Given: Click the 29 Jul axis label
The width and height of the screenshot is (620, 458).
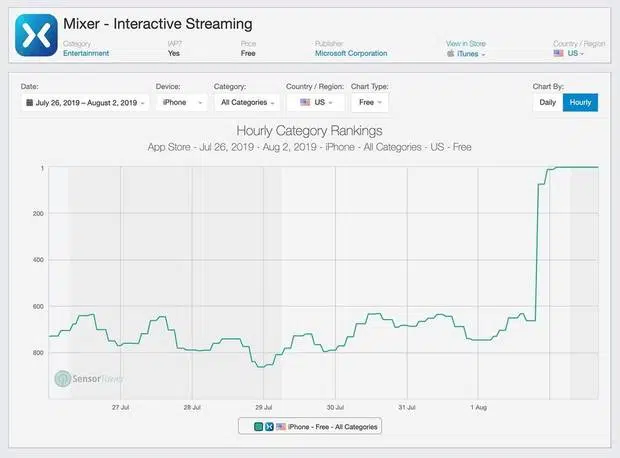Looking at the screenshot, I should 263,407.
